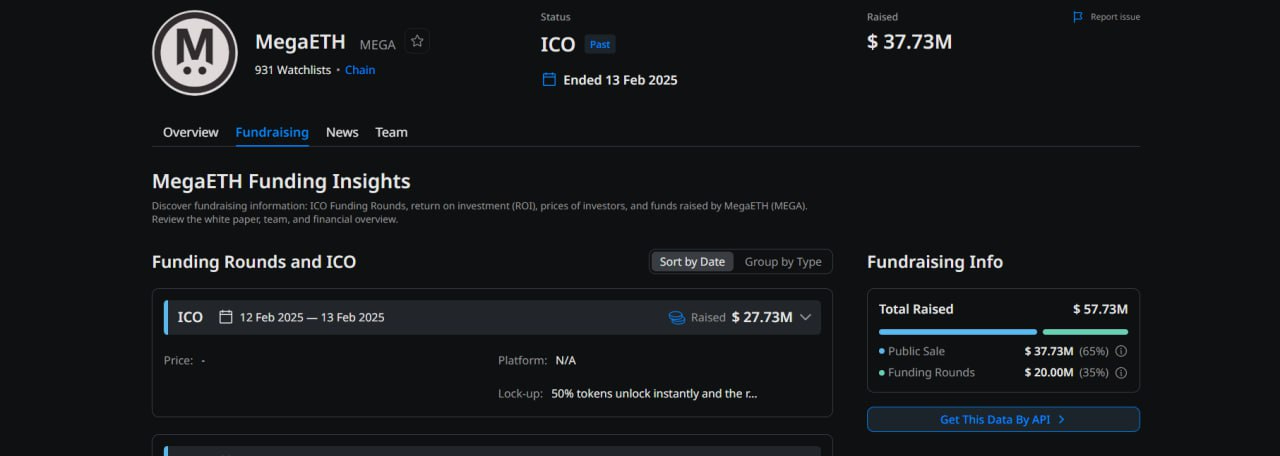Click the MegaETH logo icon
The height and width of the screenshot is (456, 1280).
click(195, 53)
